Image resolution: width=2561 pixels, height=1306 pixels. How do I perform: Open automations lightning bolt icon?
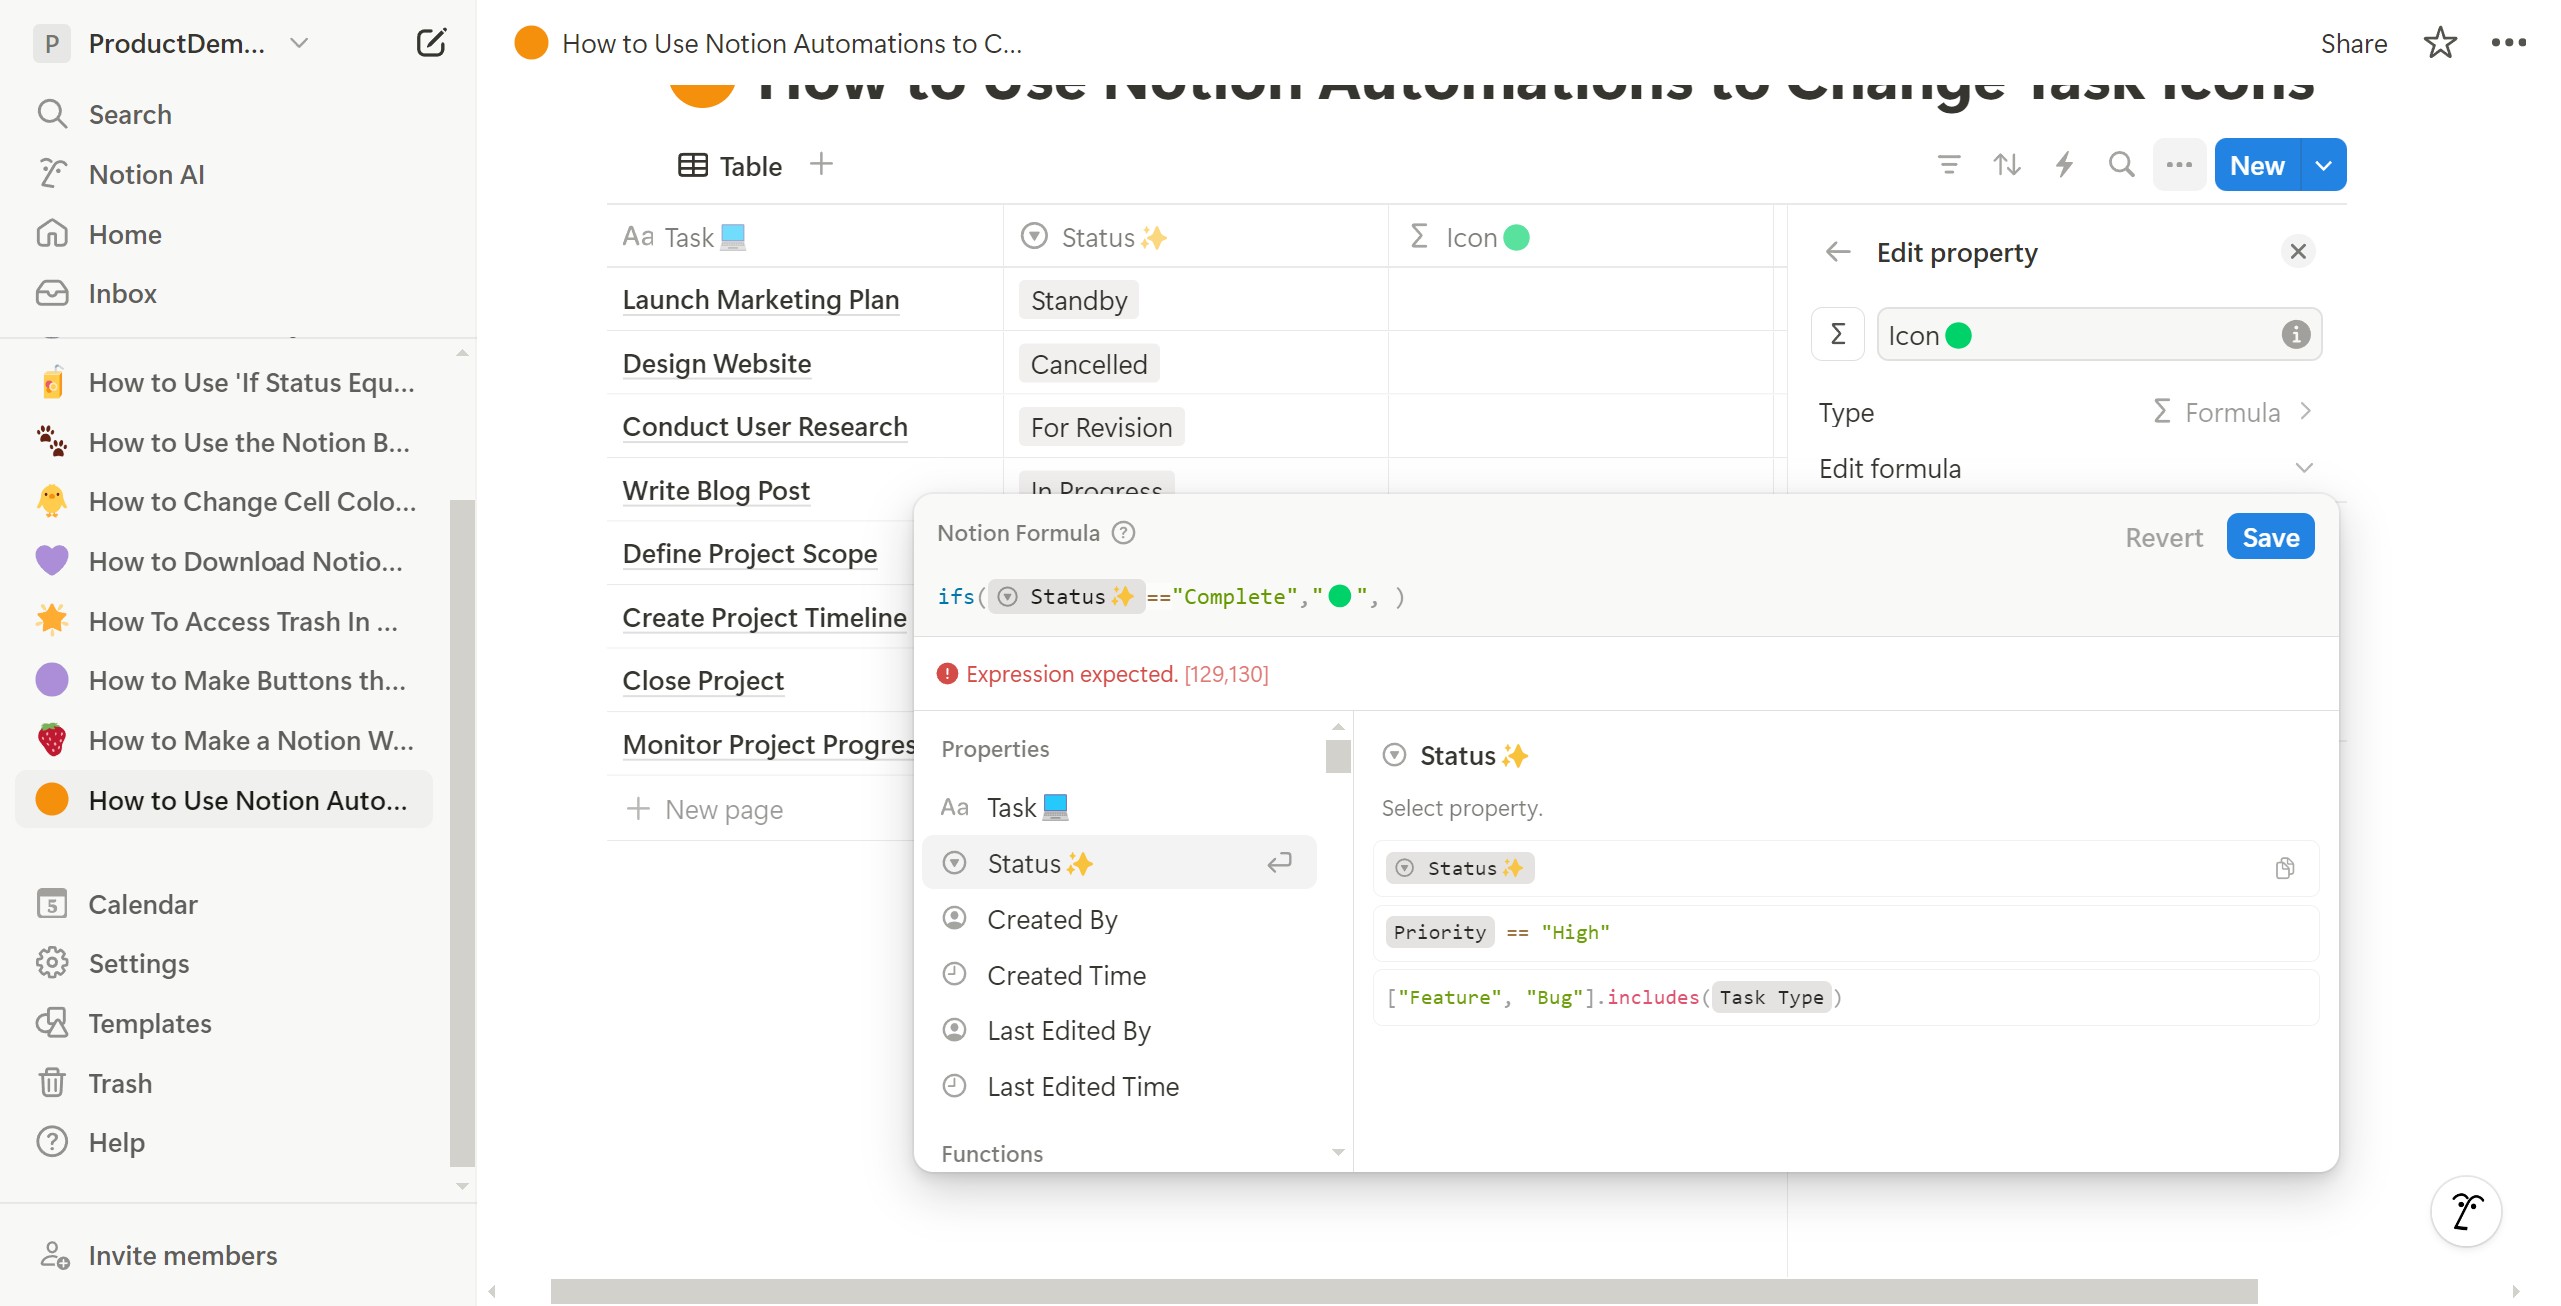2063,165
